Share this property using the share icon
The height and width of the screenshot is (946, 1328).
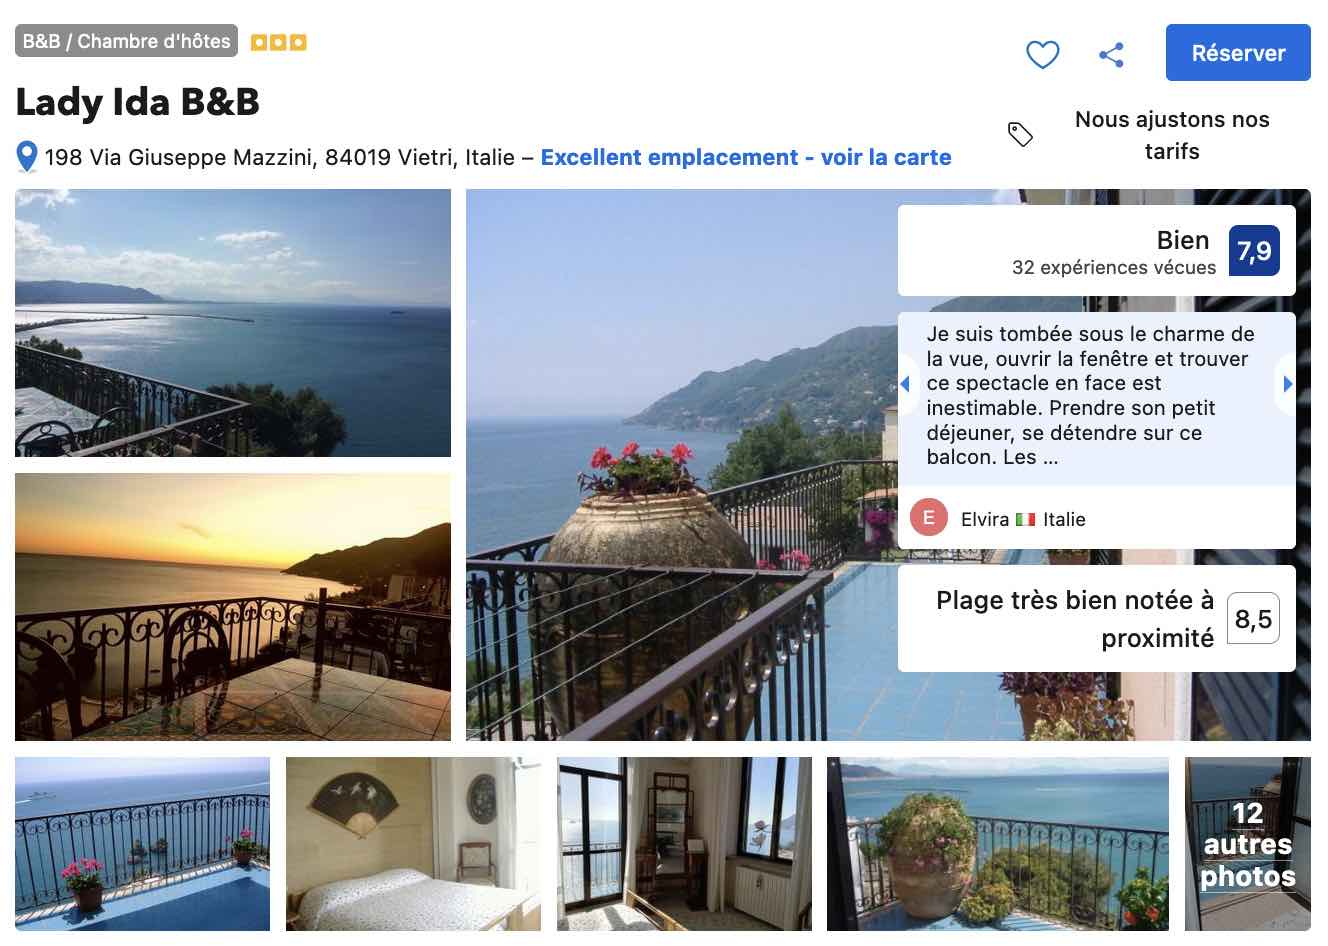(x=1112, y=54)
